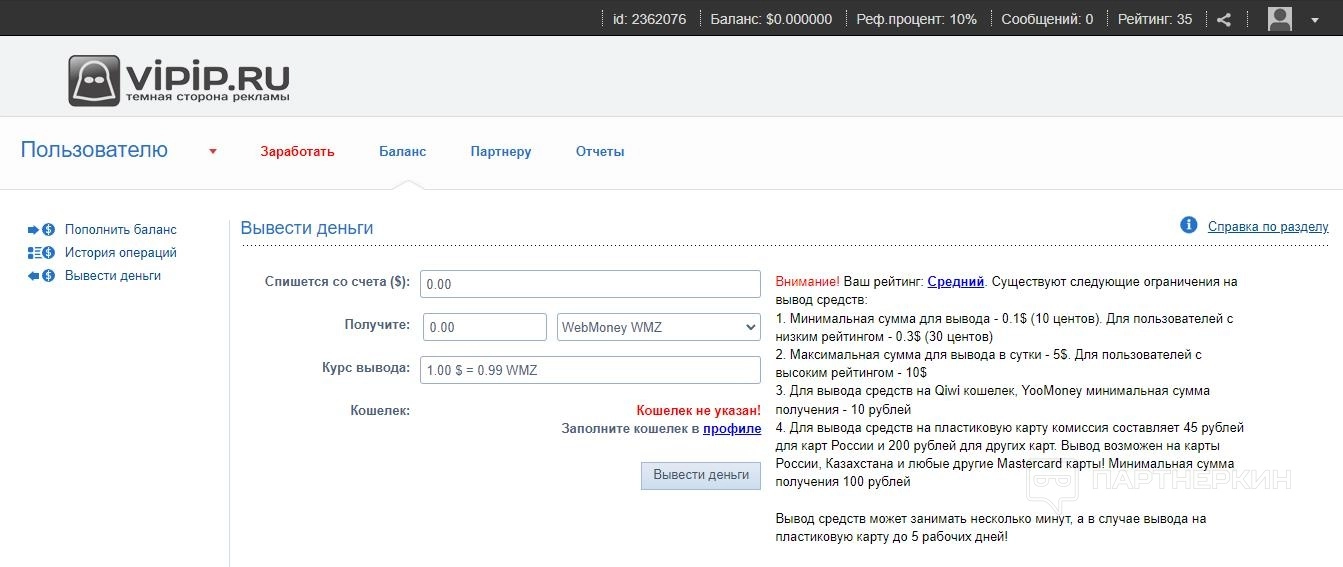
Task: Click the user avatar icon
Action: [x=1280, y=18]
